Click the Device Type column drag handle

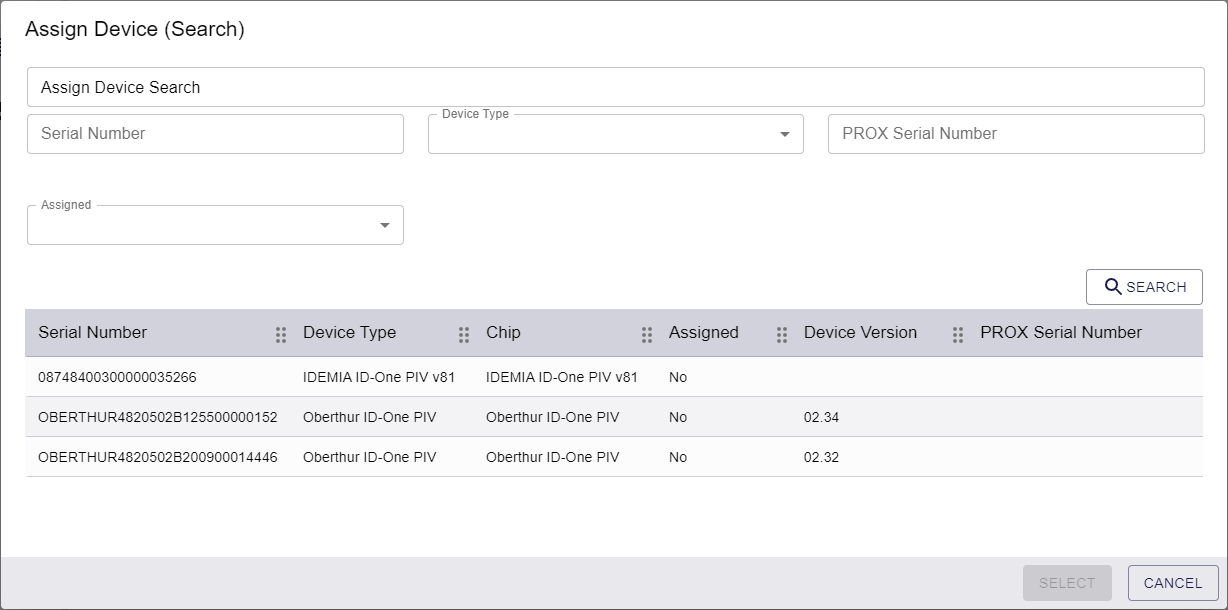pyautogui.click(x=464, y=334)
